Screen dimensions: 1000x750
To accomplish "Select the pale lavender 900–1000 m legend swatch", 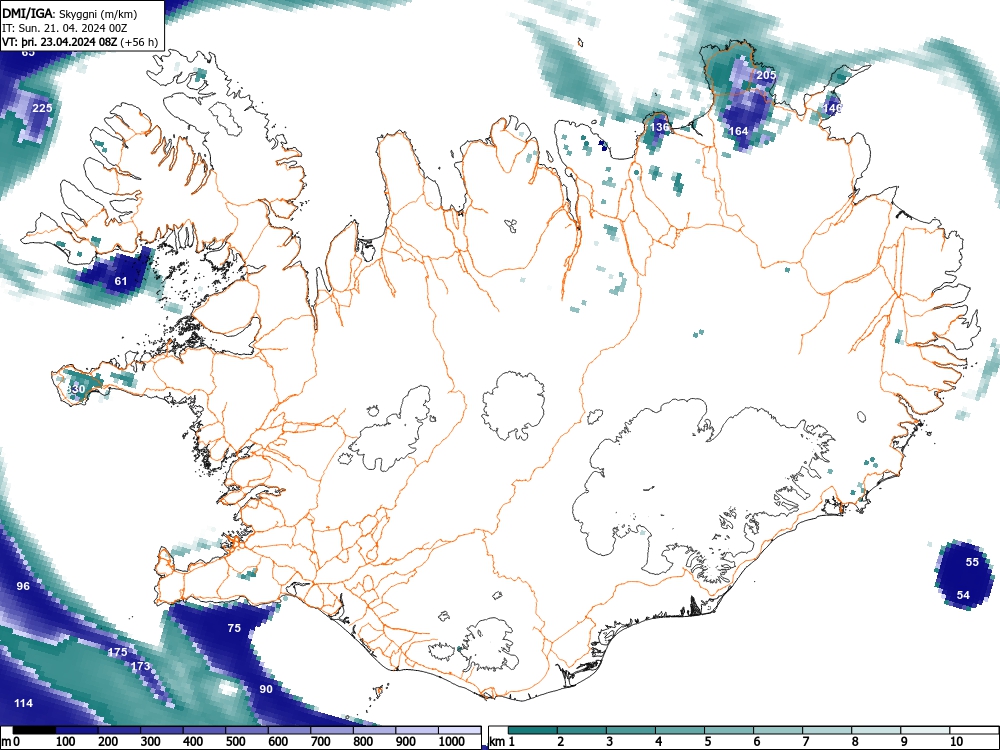I will coord(417,730).
